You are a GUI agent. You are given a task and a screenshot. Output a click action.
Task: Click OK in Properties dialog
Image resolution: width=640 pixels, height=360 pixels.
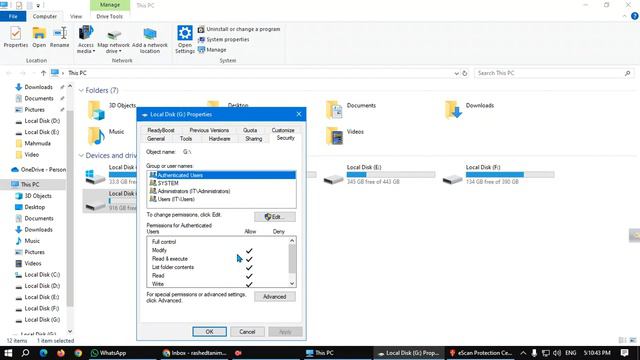209,332
